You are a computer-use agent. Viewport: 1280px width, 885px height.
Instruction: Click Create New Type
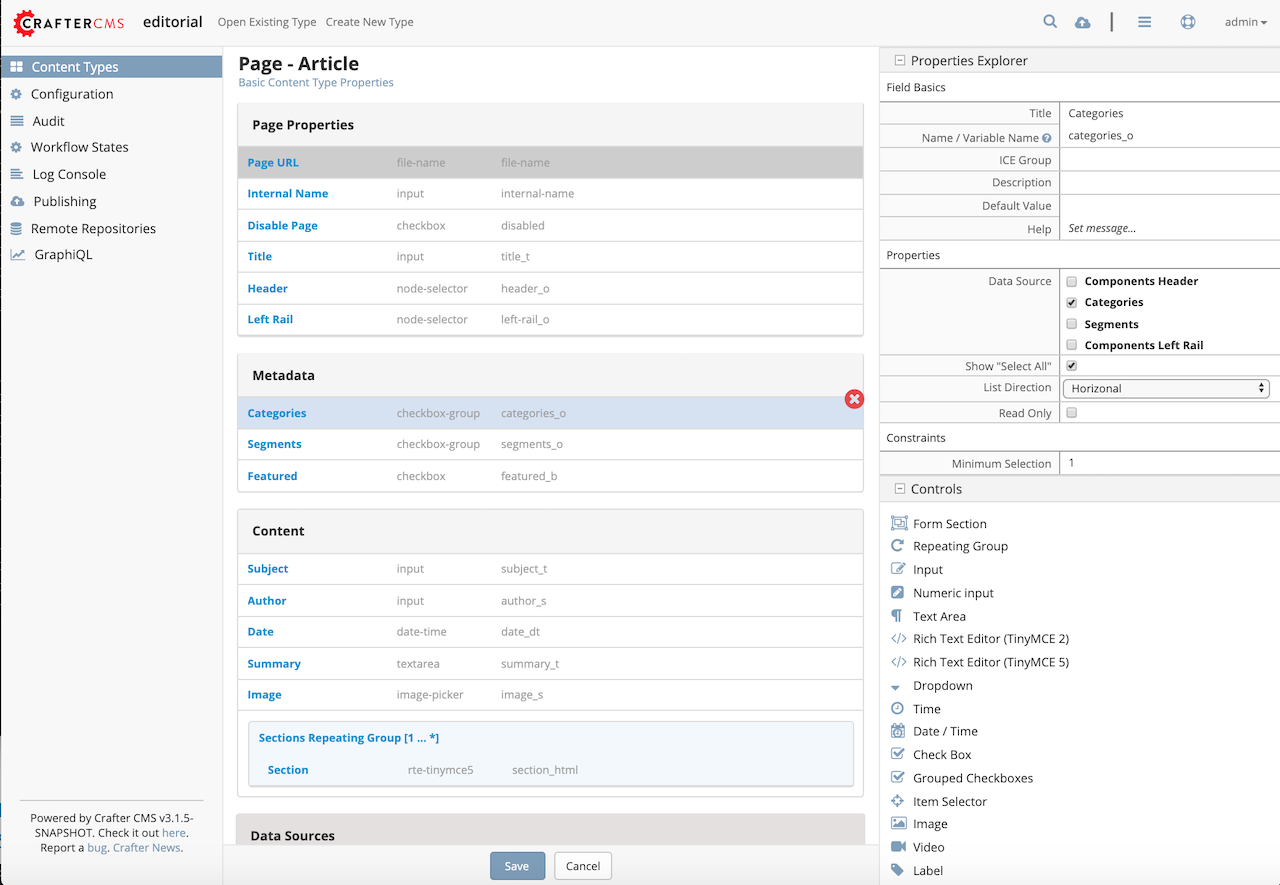370,22
